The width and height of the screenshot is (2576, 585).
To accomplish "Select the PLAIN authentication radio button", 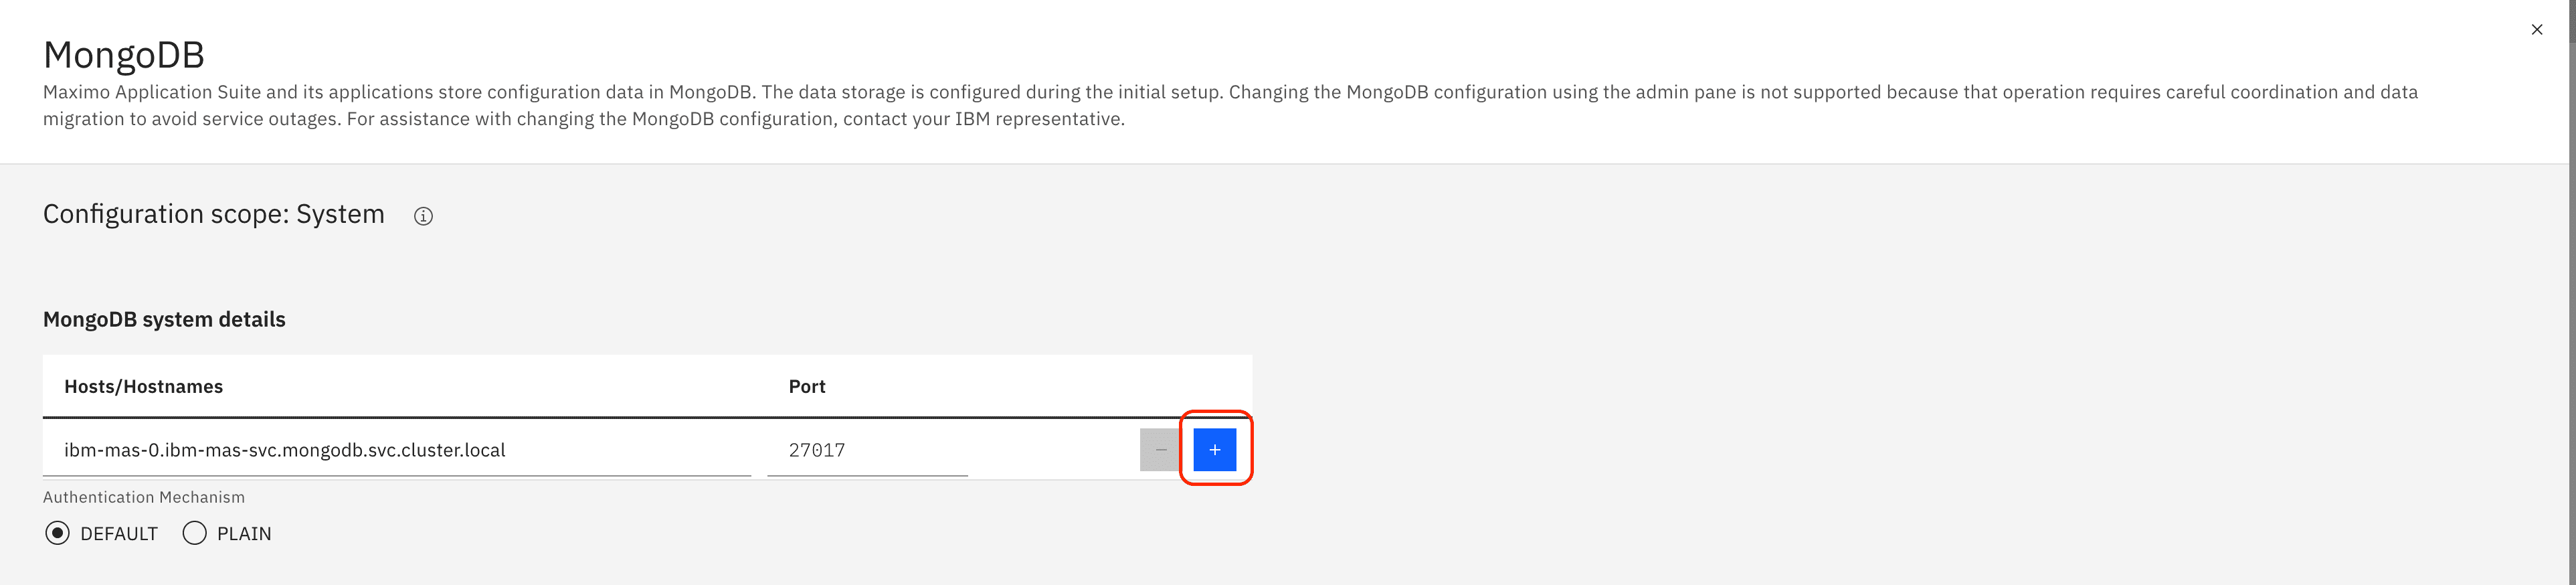I will click(195, 533).
